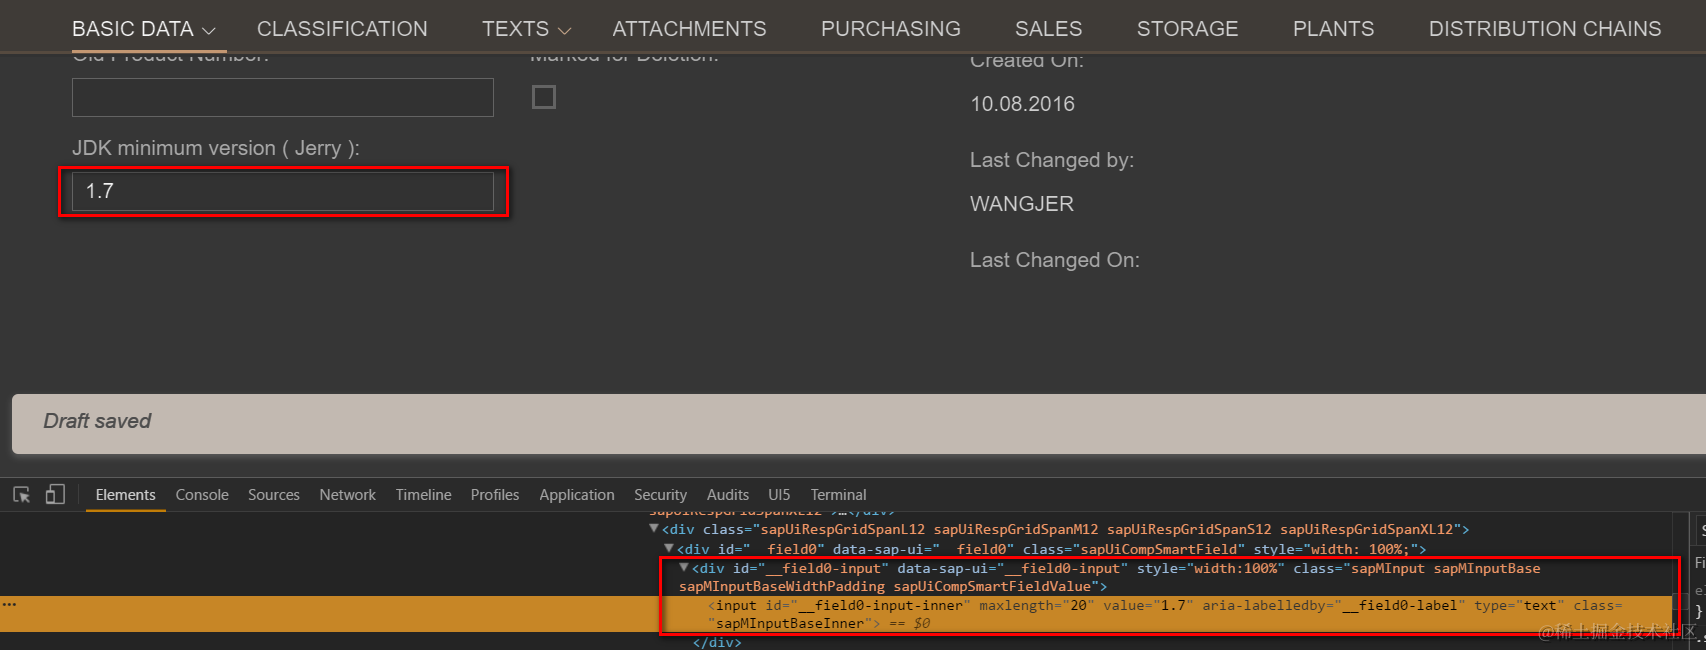Open the DevTools Network panel
This screenshot has width=1706, height=650.
point(347,495)
